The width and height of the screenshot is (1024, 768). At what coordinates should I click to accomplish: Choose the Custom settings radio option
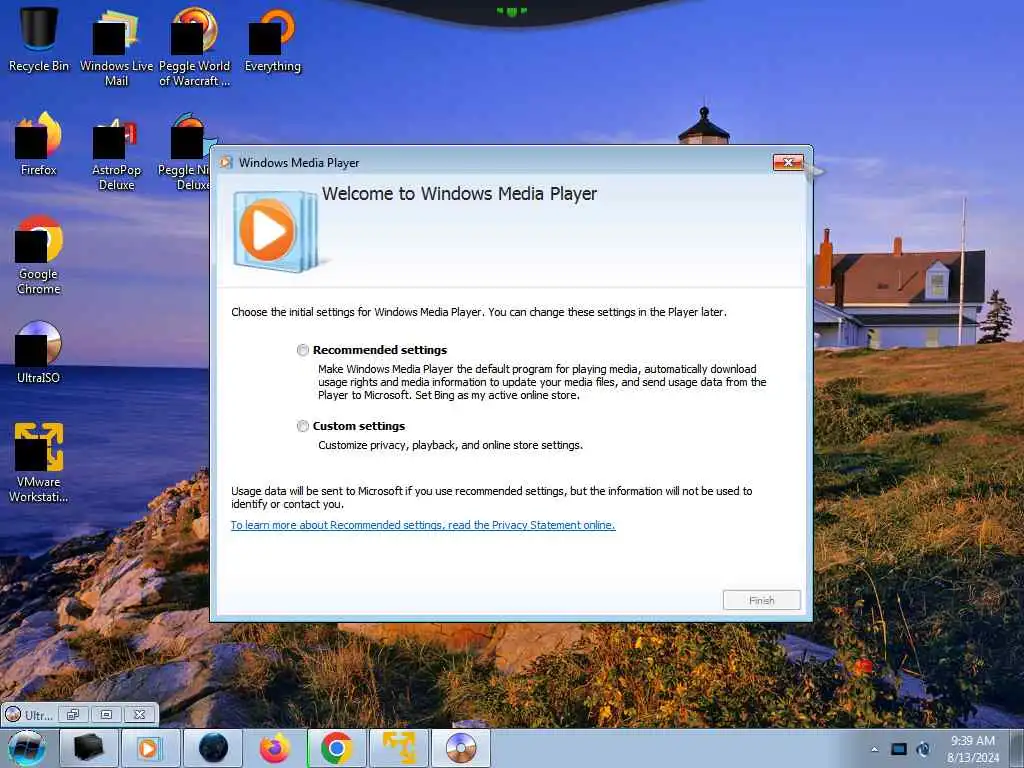(302, 426)
